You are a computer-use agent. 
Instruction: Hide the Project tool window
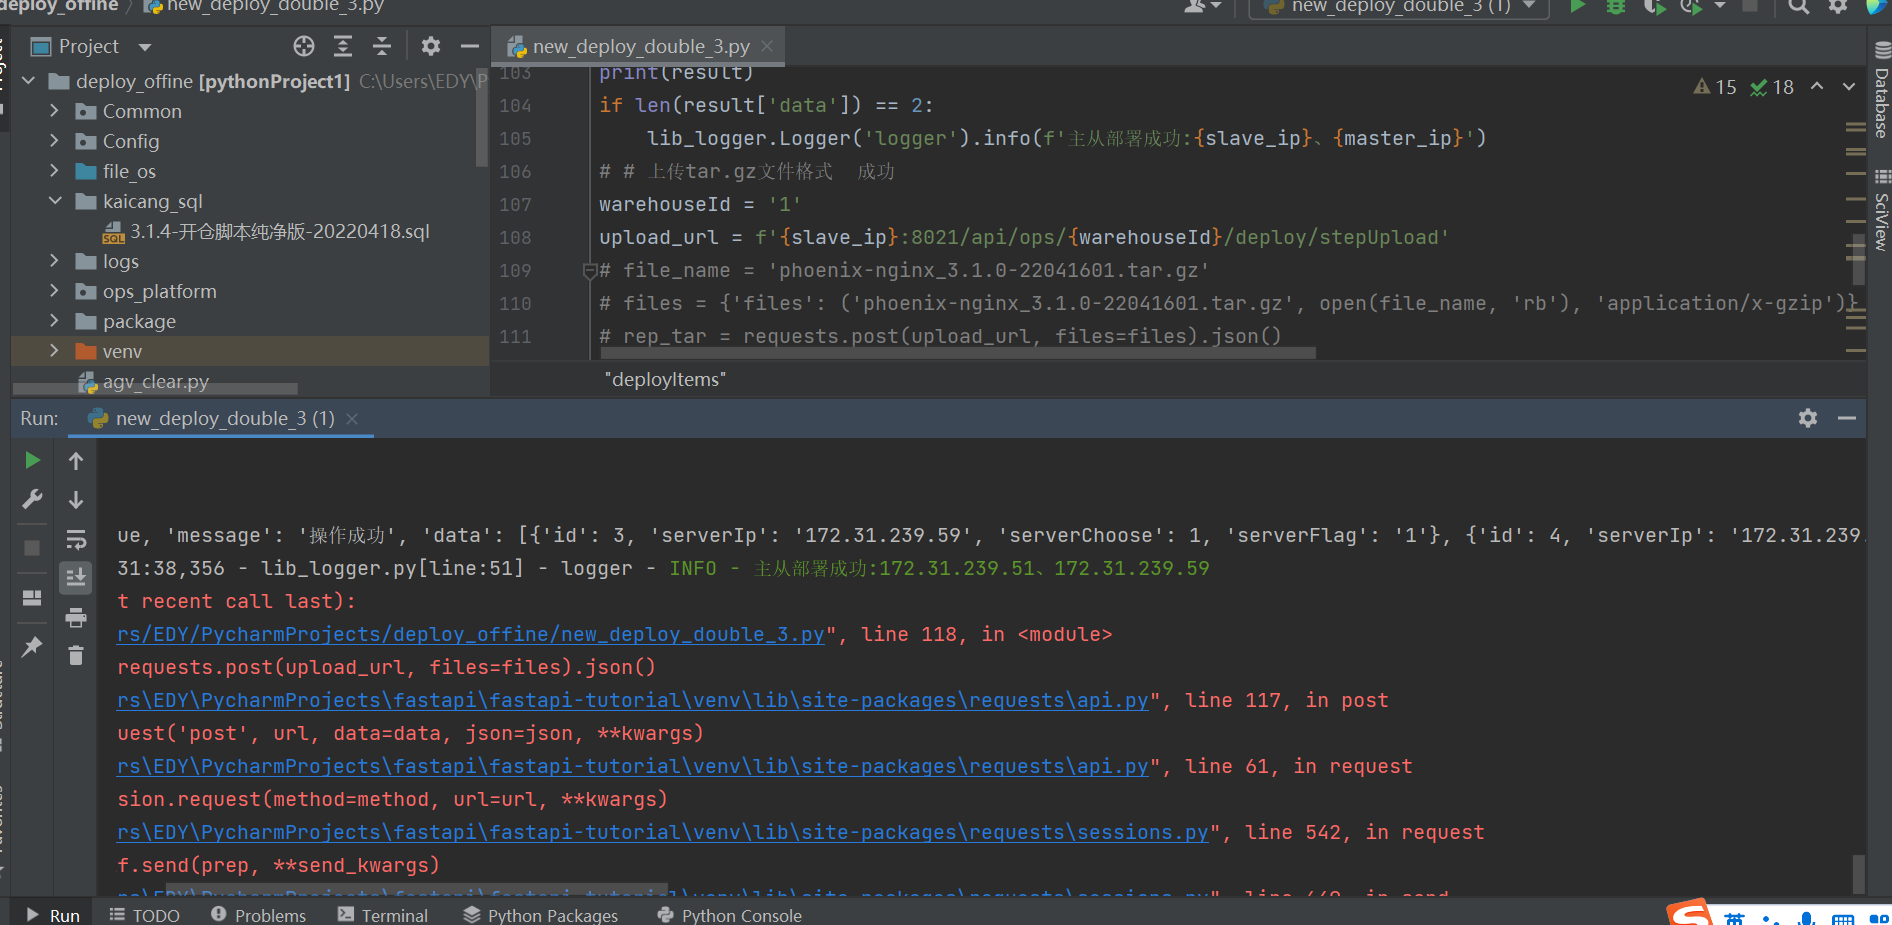470,46
